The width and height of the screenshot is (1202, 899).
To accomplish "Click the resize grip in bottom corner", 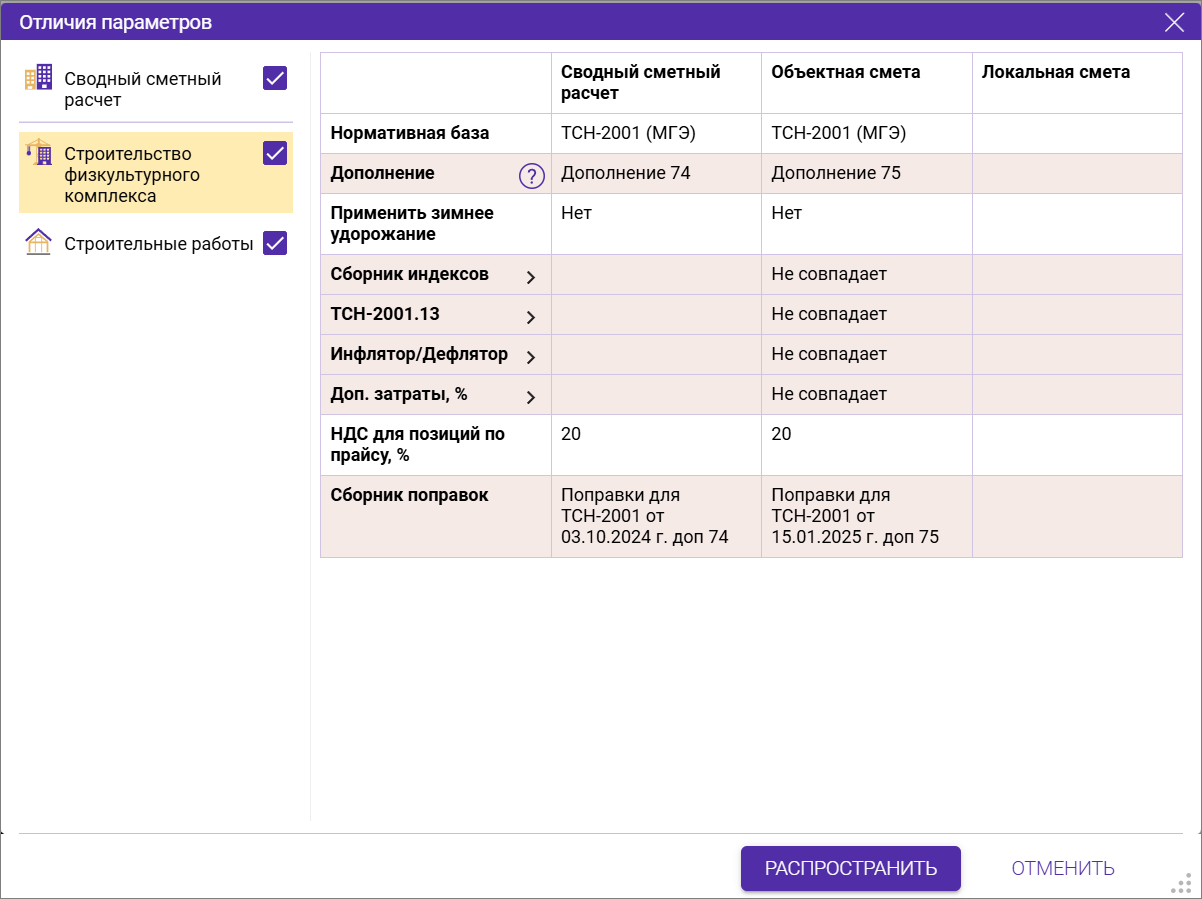I will pyautogui.click(x=1183, y=883).
